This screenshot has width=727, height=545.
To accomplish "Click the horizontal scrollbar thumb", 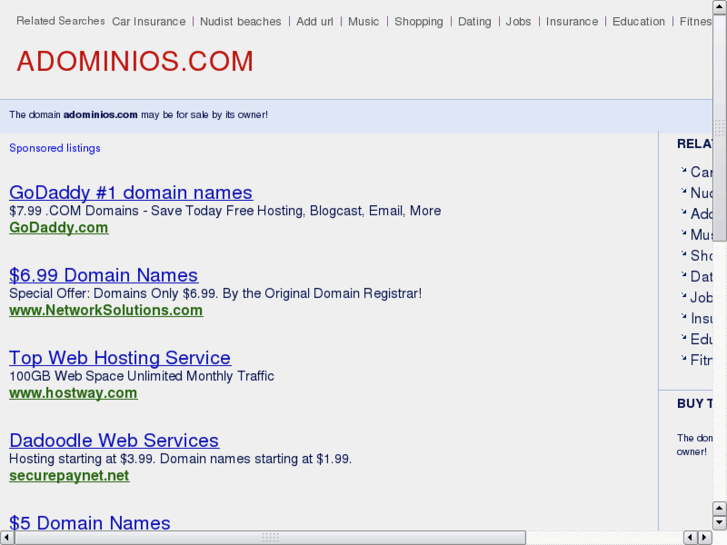I will [270, 538].
